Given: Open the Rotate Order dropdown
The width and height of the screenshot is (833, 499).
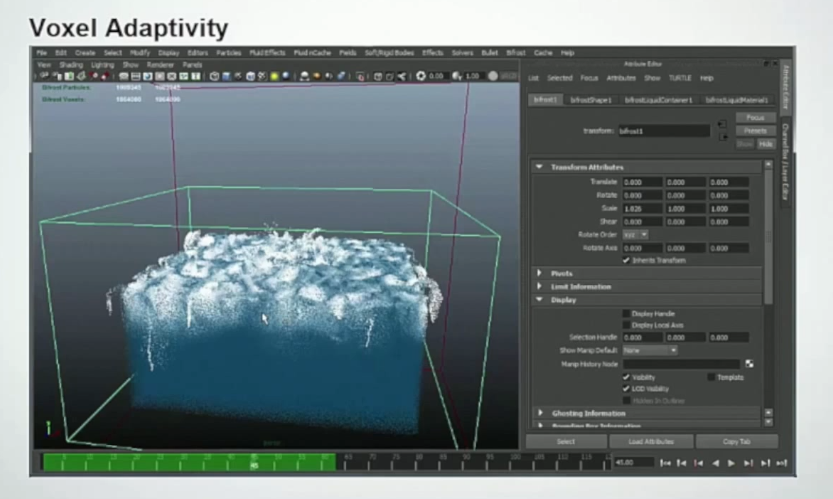Looking at the screenshot, I should pos(636,234).
